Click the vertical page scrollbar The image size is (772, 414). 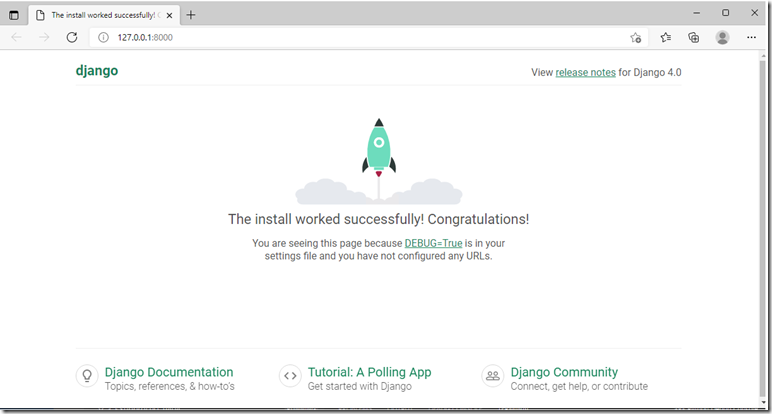point(763,229)
